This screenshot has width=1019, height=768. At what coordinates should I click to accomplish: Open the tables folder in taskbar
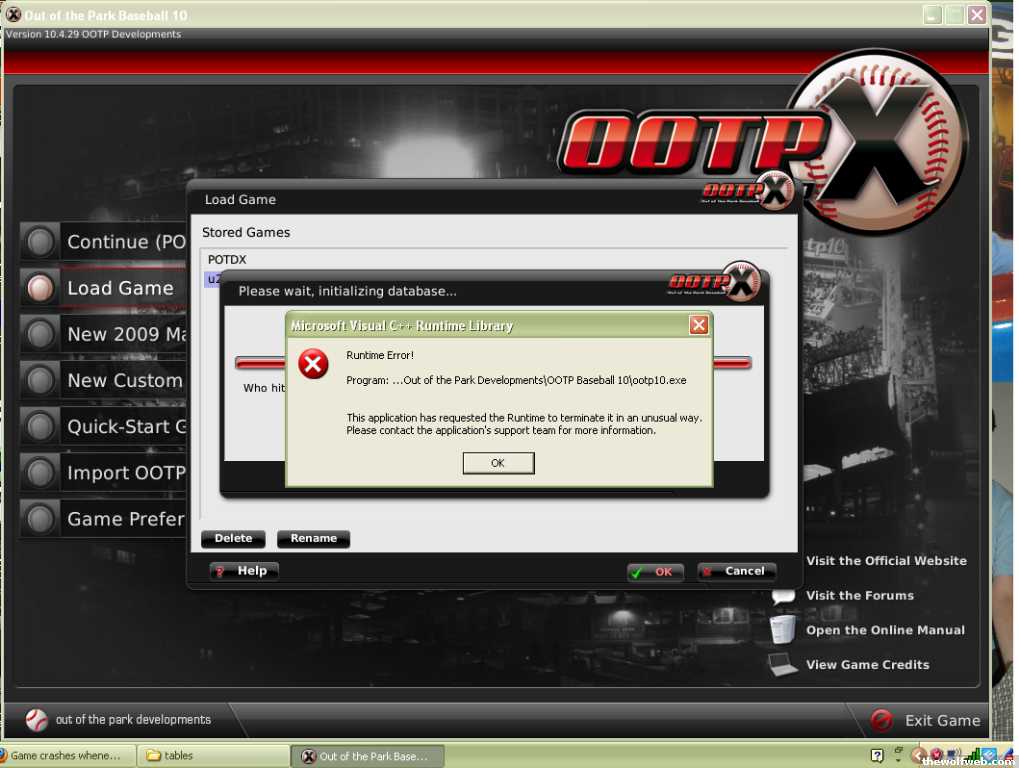[210, 756]
